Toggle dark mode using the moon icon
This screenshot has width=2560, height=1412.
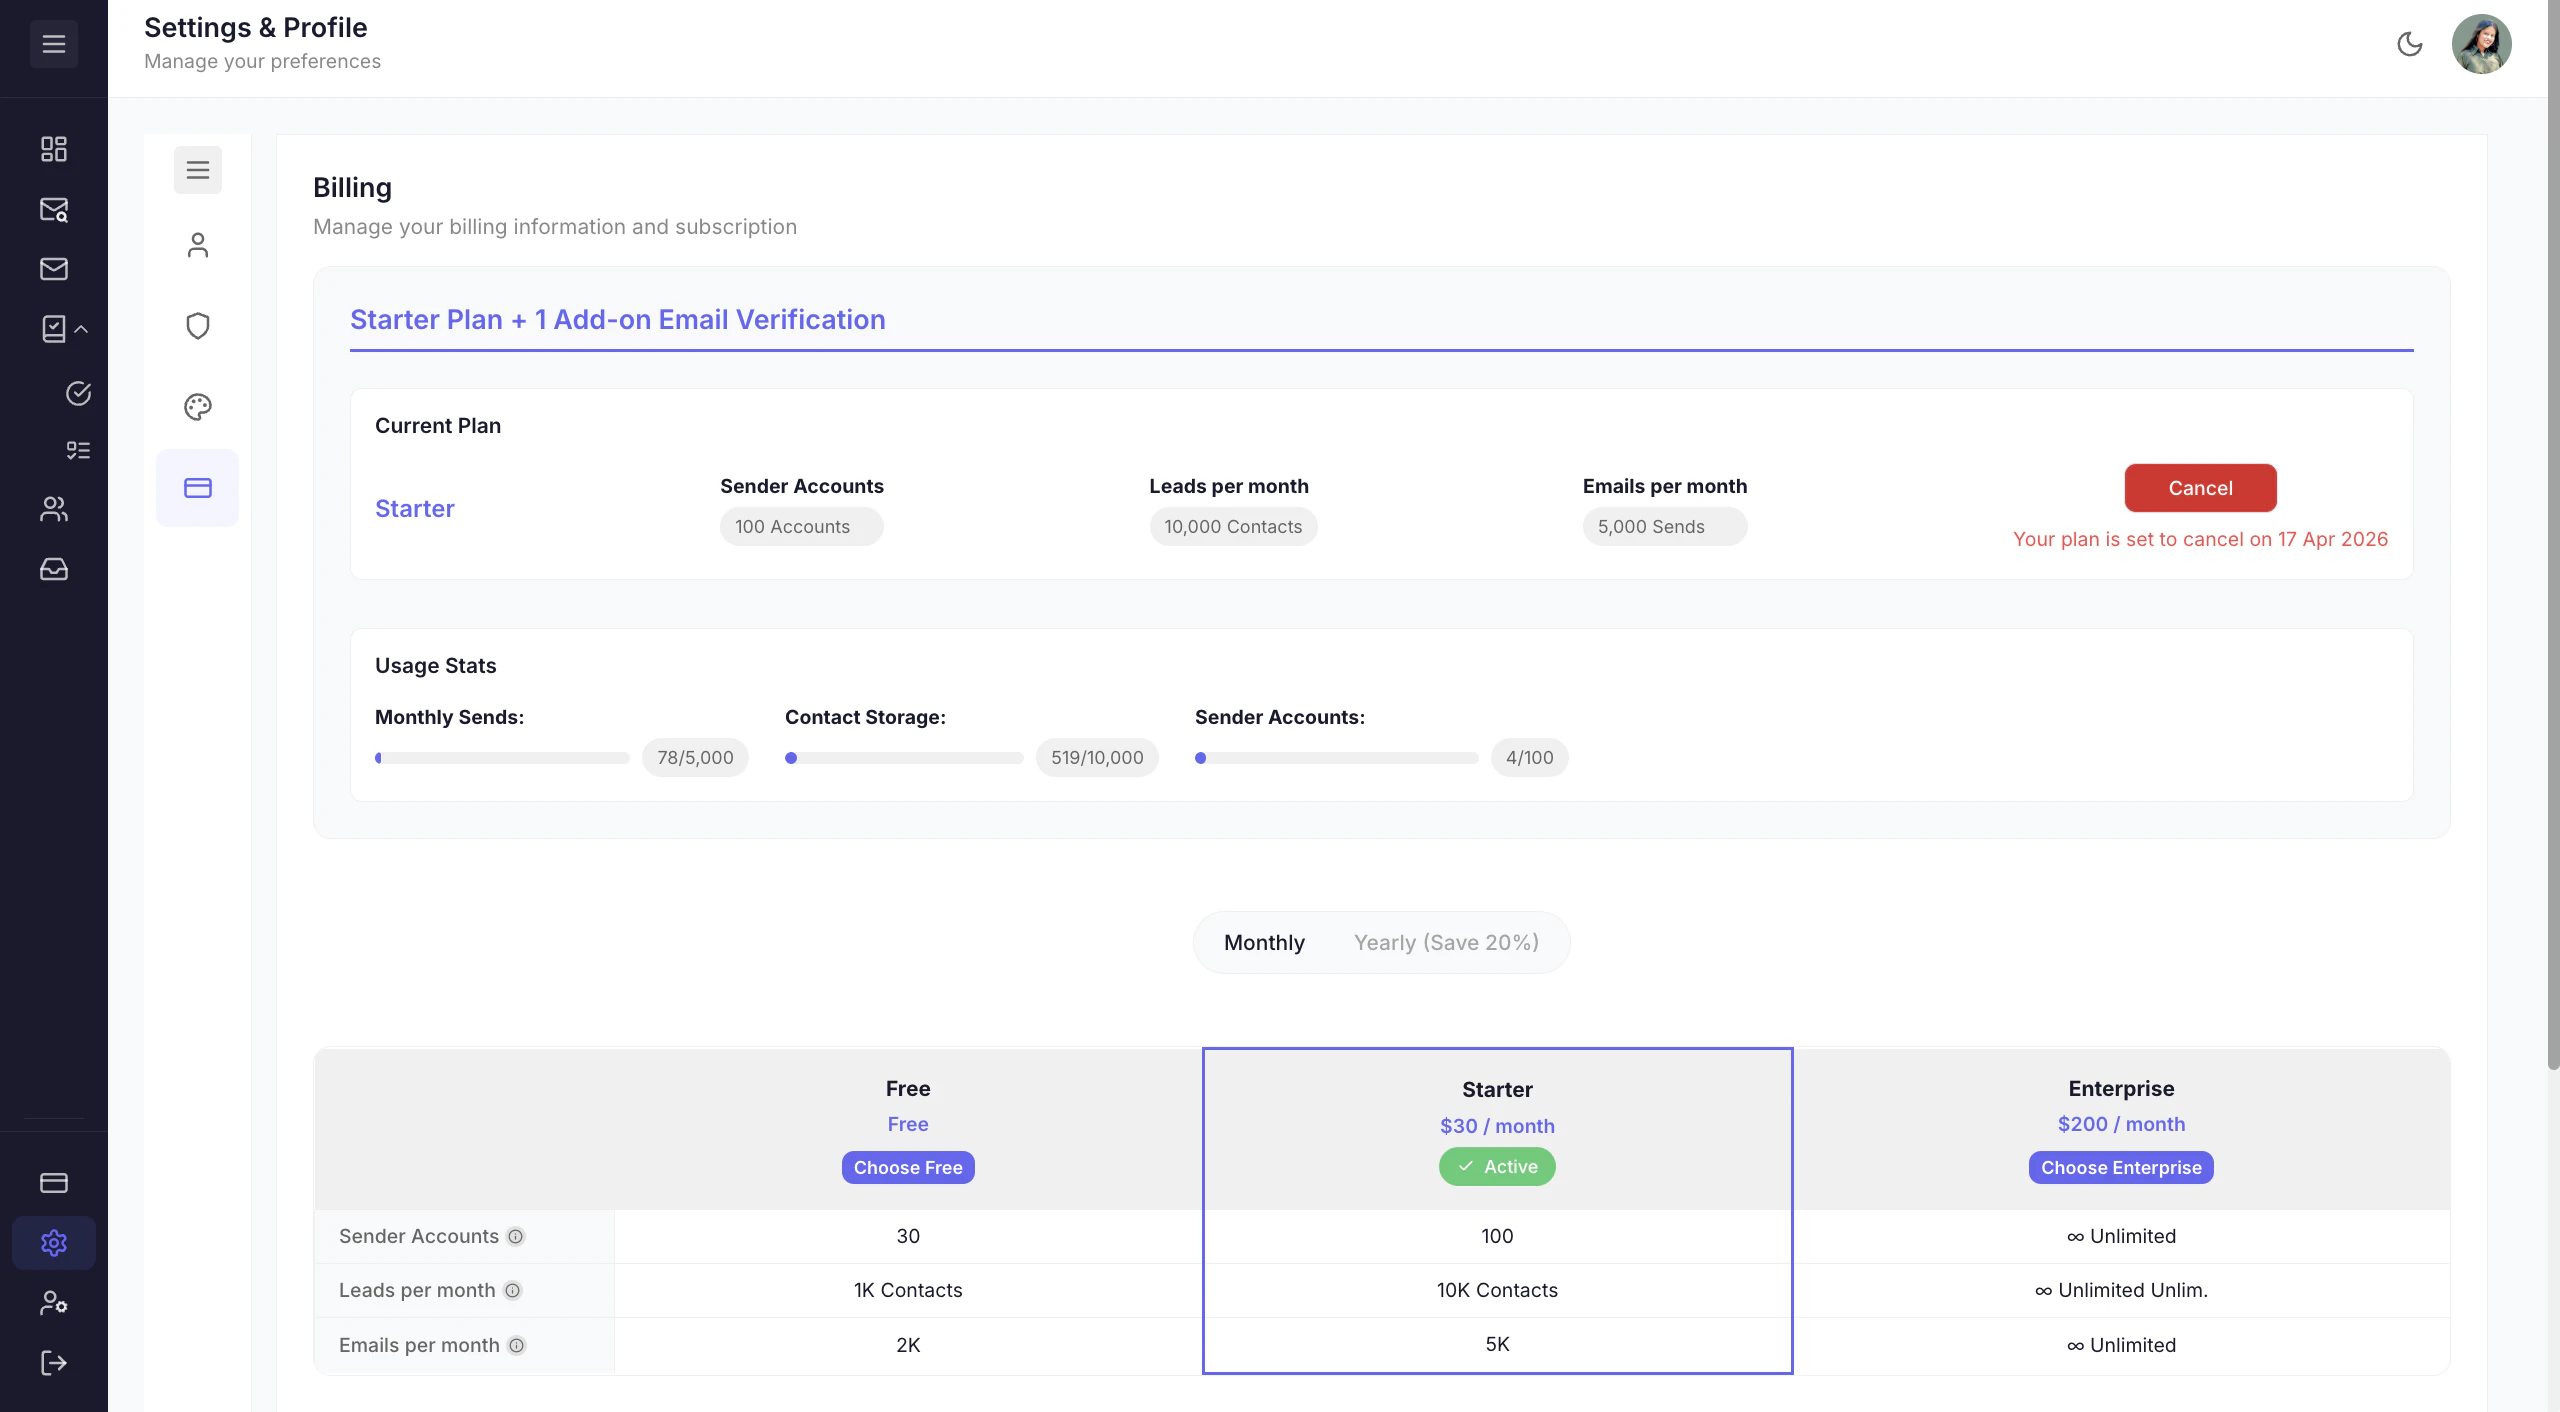(2410, 44)
